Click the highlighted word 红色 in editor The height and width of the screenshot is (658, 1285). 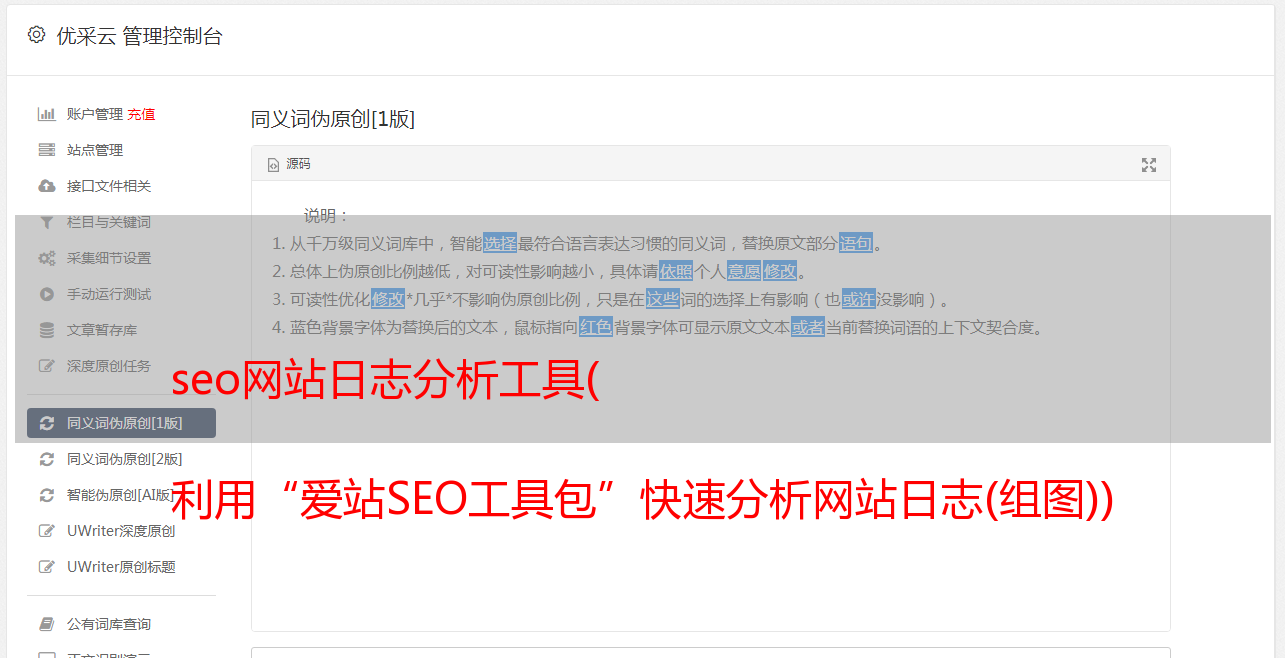[596, 327]
